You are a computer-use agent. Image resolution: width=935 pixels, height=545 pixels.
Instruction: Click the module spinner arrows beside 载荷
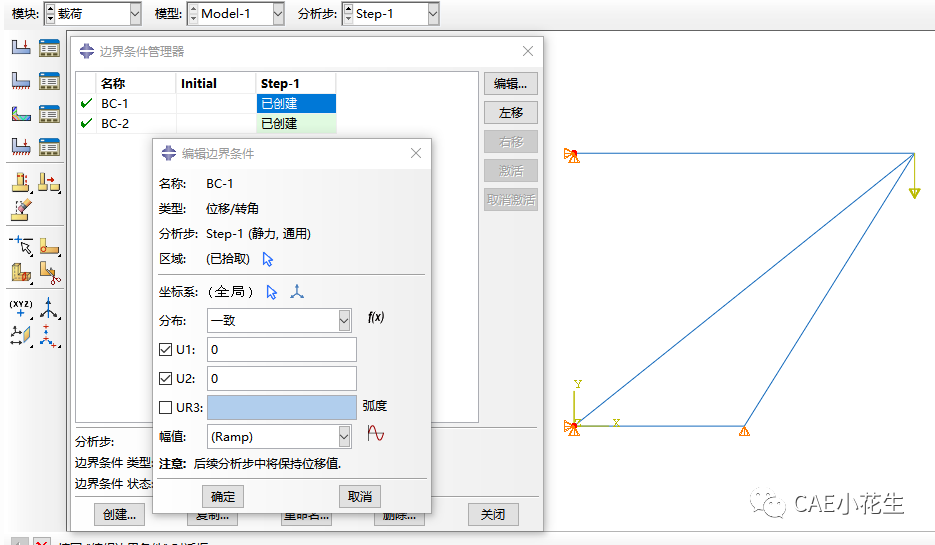click(50, 14)
